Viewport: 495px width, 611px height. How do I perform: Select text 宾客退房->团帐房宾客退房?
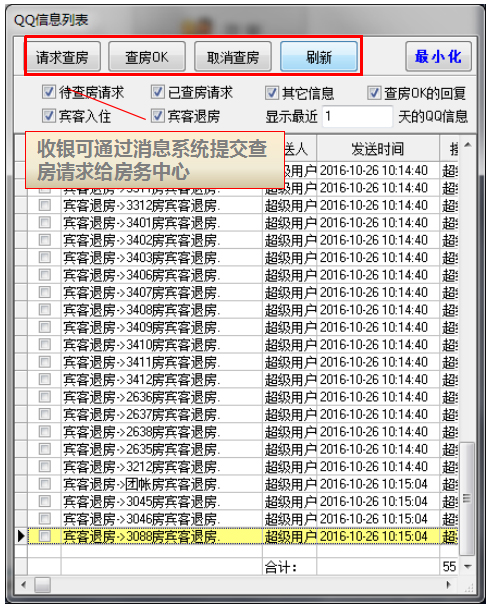(141, 484)
